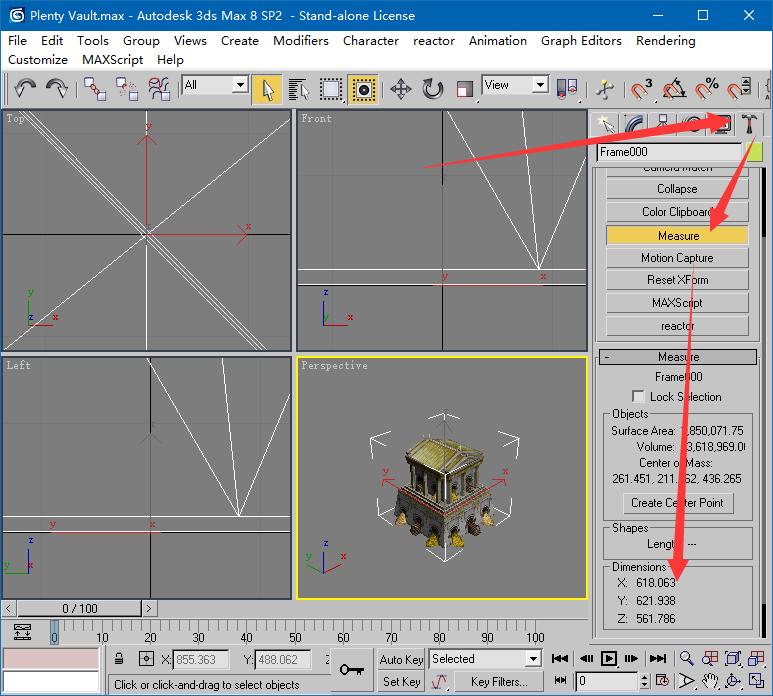Click the Reset XForm utility button
This screenshot has height=696, width=773.
click(677, 280)
